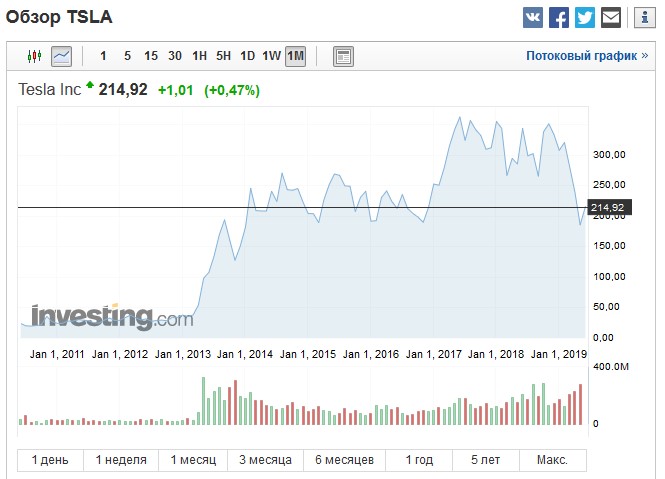
Task: Open the Потоковый график link
Action: pyautogui.click(x=587, y=56)
